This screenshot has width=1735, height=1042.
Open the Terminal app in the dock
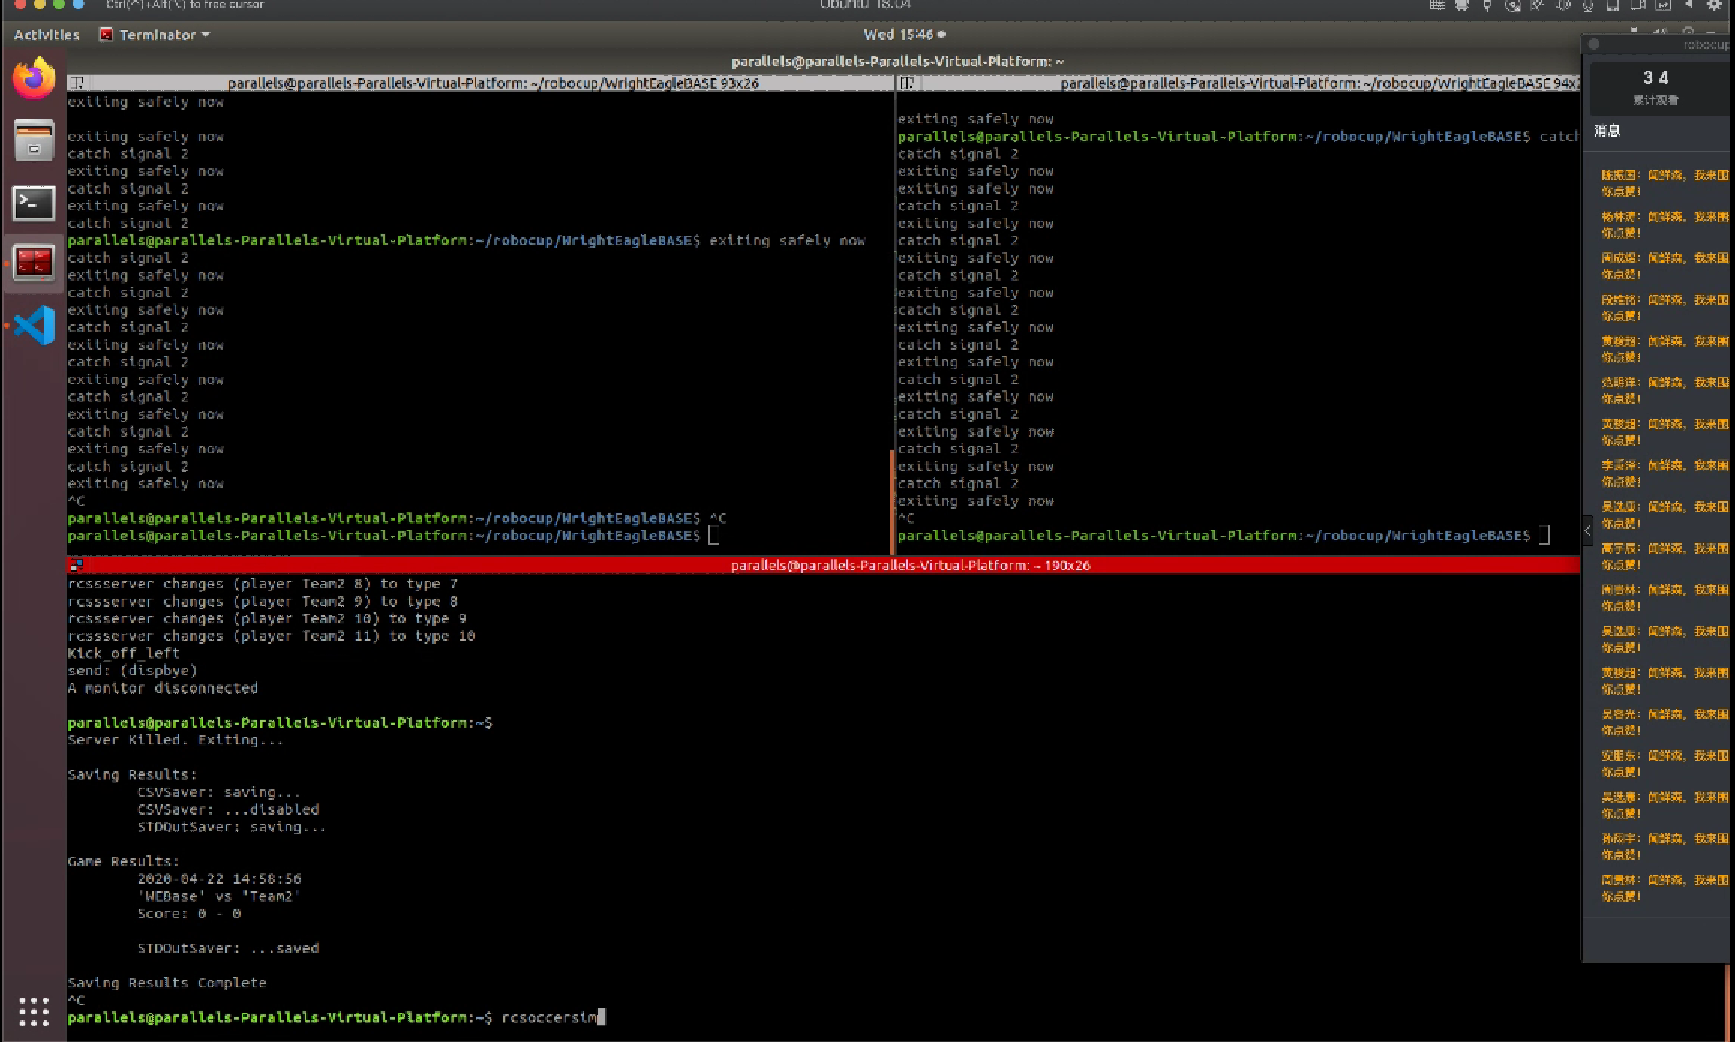[34, 203]
